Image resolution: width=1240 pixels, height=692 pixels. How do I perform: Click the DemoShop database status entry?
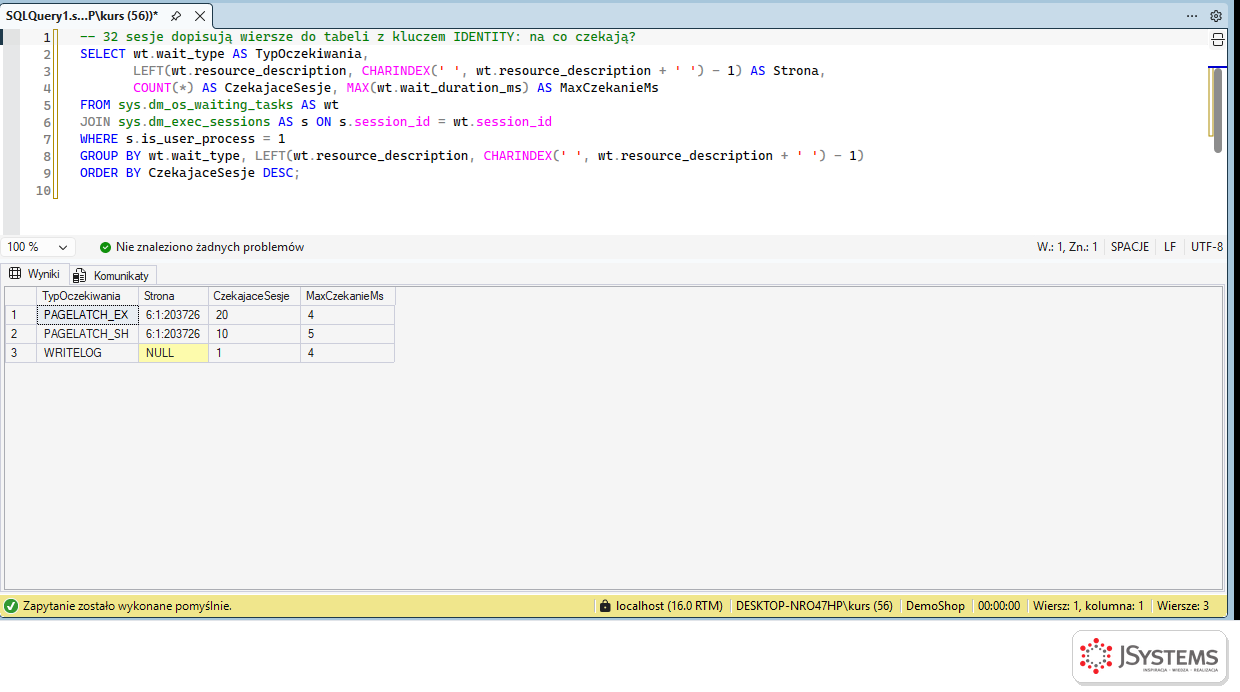935,606
